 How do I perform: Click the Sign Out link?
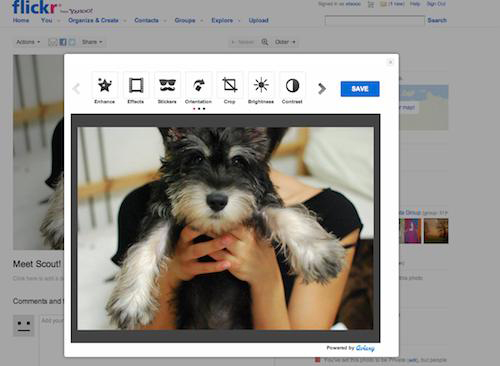[436, 4]
